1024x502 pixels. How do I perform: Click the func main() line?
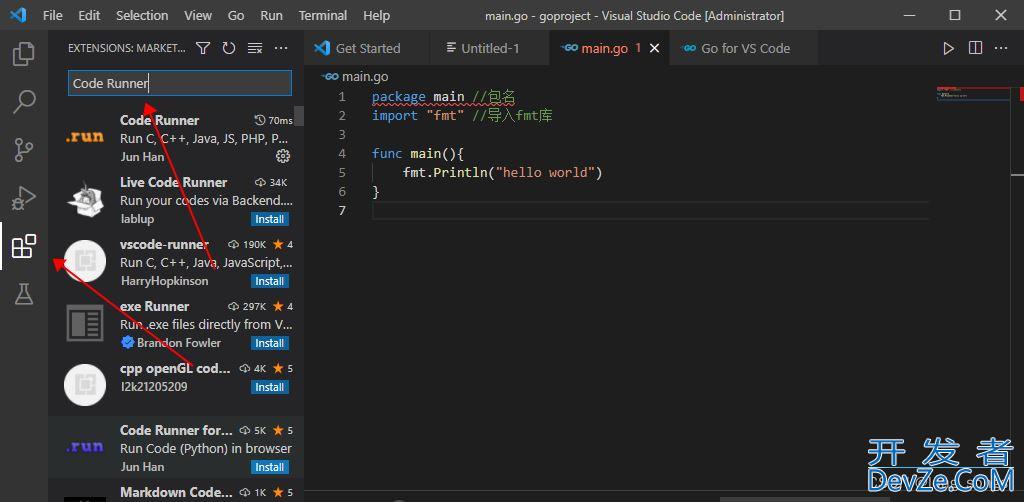pos(417,154)
